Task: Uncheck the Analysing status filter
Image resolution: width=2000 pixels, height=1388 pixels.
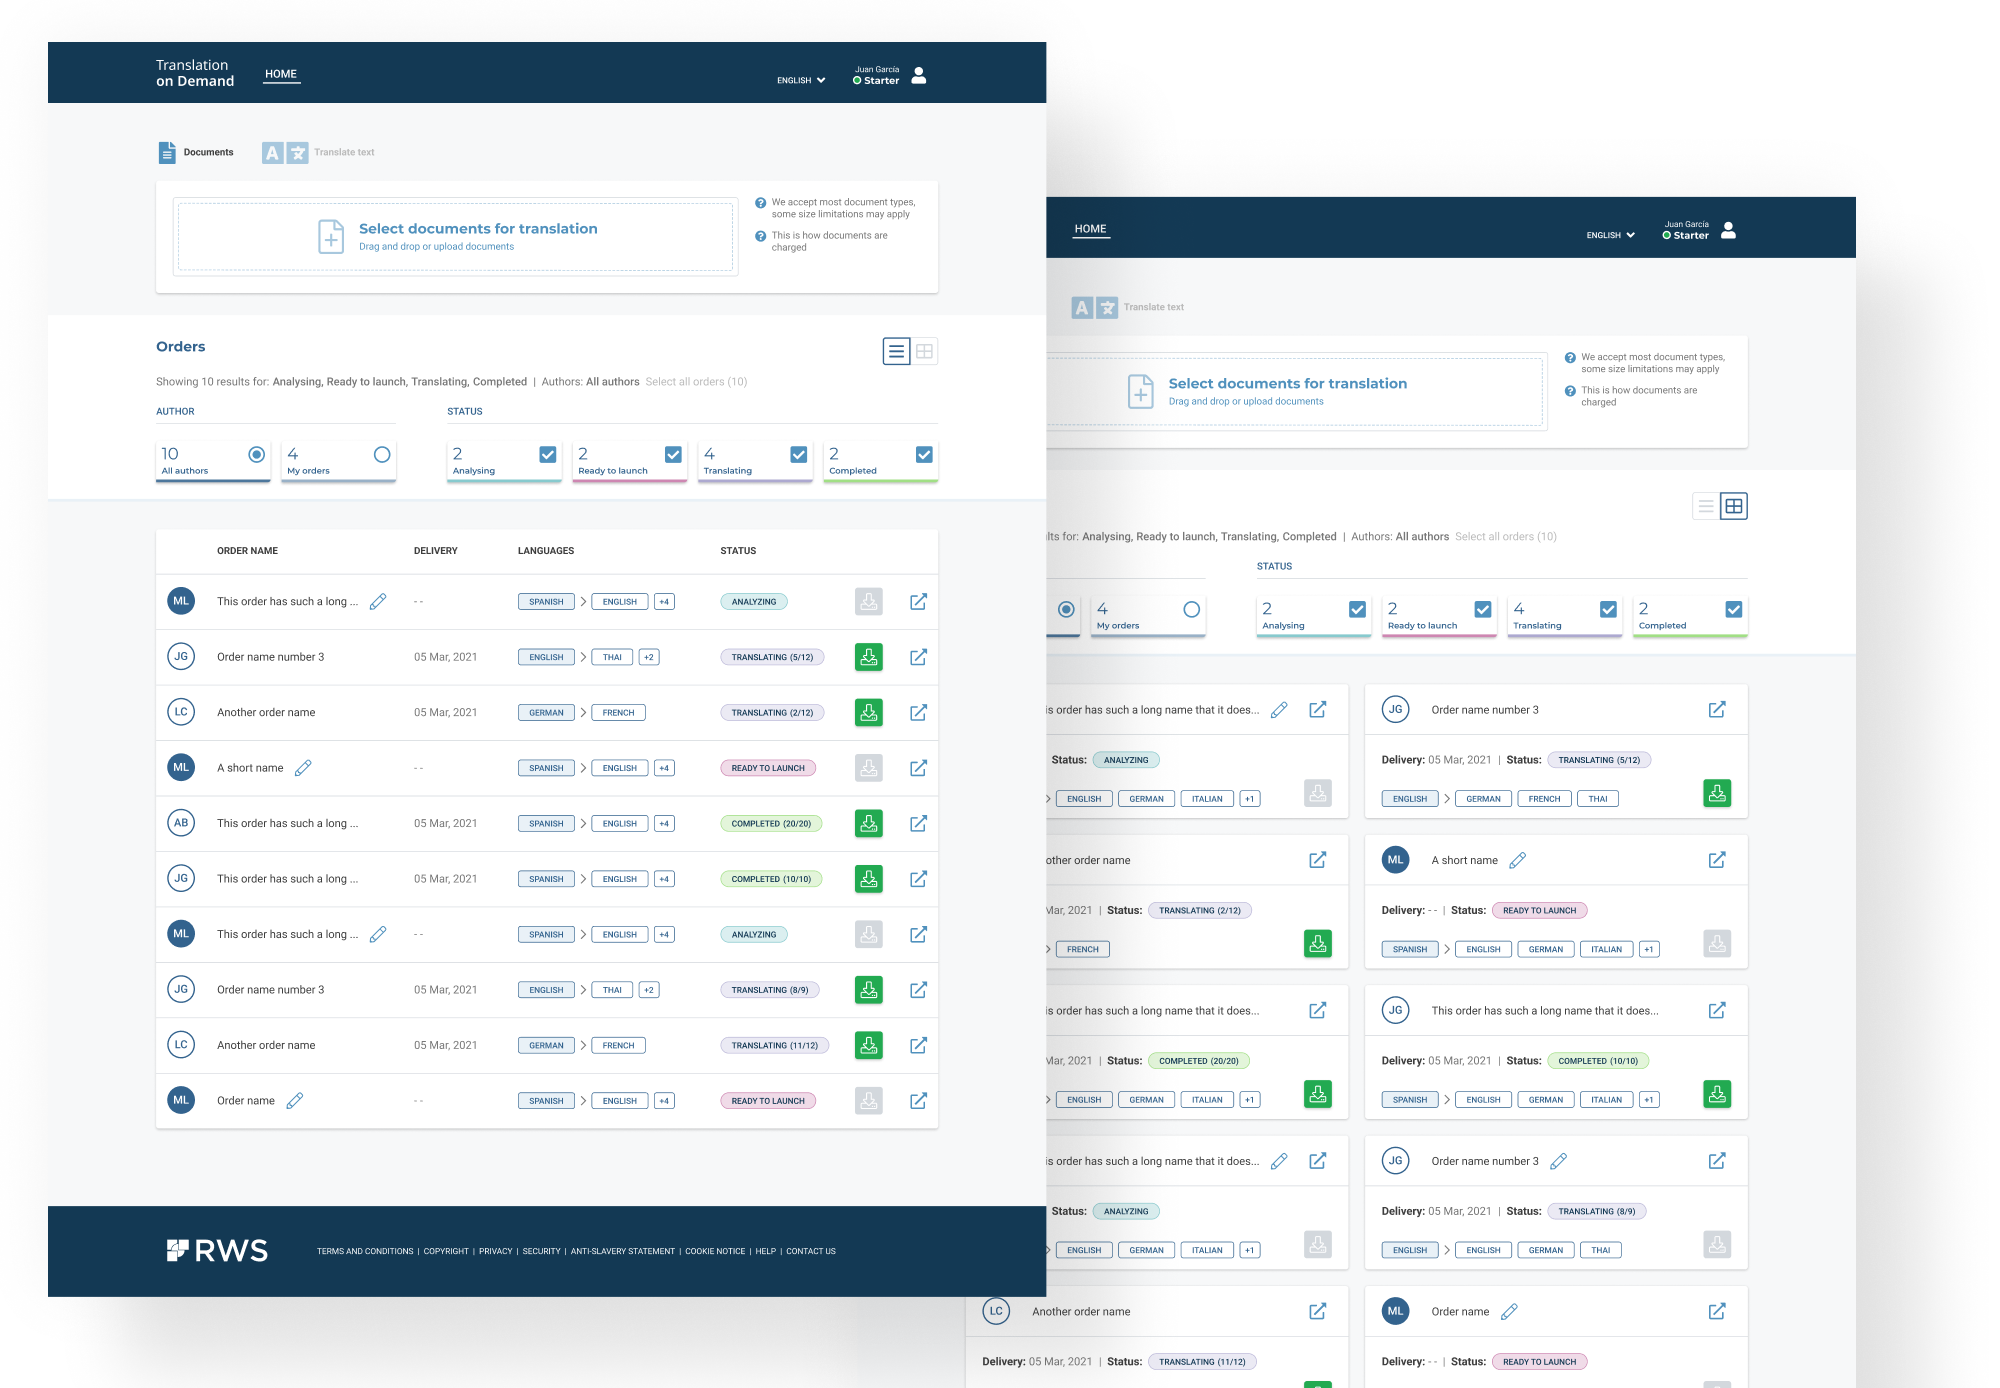Action: 548,455
